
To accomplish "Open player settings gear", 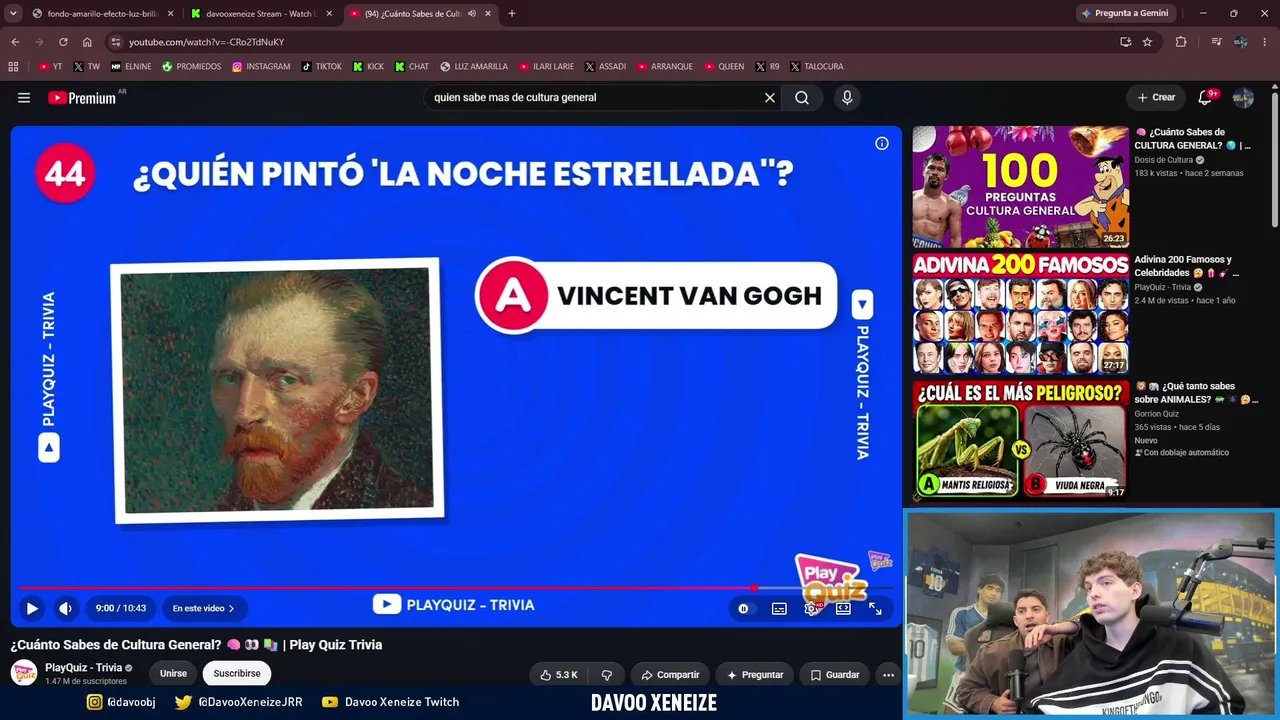I will coord(811,608).
